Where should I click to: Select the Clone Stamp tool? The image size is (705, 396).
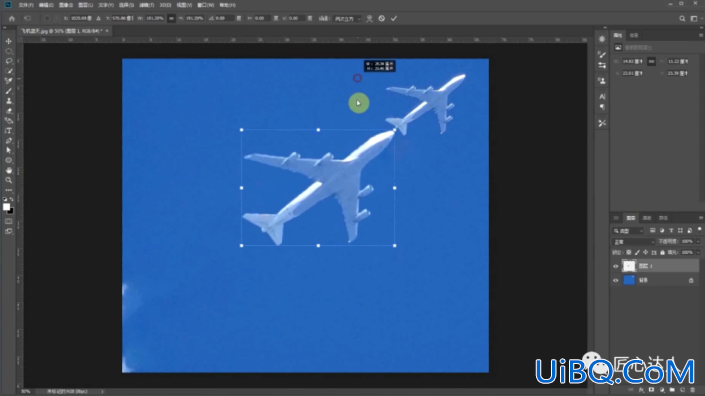pos(9,101)
